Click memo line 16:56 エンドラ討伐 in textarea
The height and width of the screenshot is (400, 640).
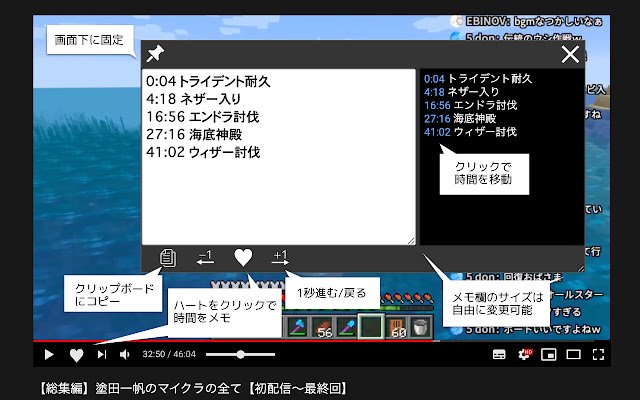click(202, 117)
